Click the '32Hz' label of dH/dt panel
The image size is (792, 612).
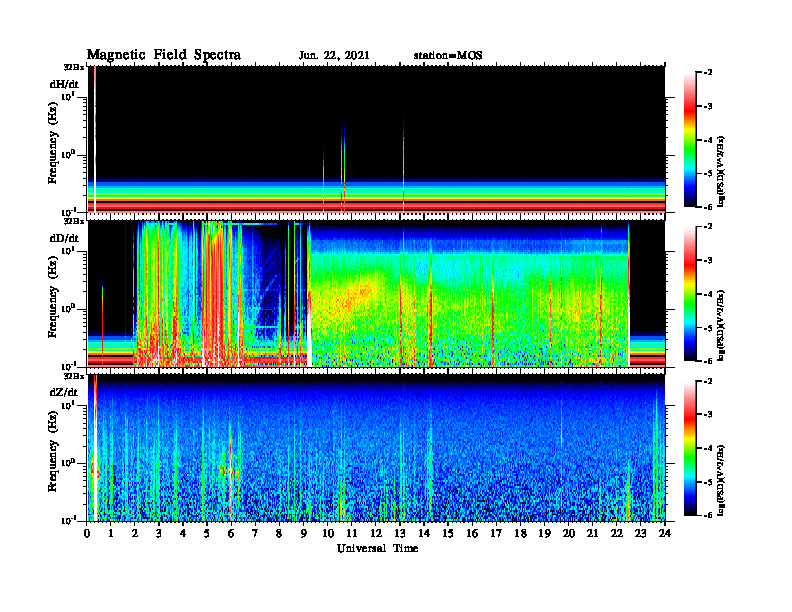74,67
